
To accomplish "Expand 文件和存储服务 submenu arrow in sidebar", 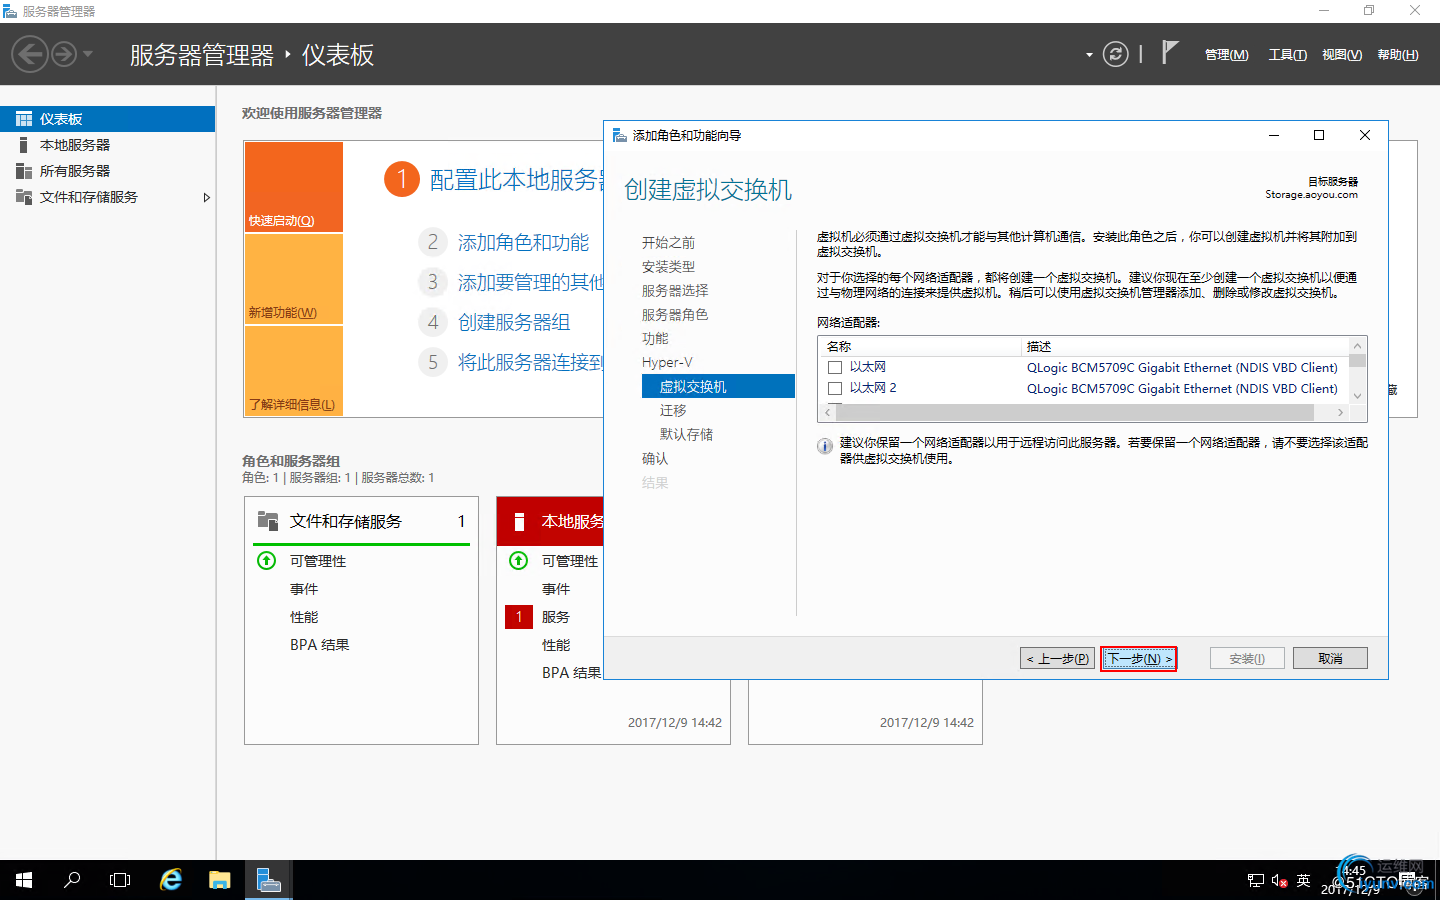I will pyautogui.click(x=206, y=197).
